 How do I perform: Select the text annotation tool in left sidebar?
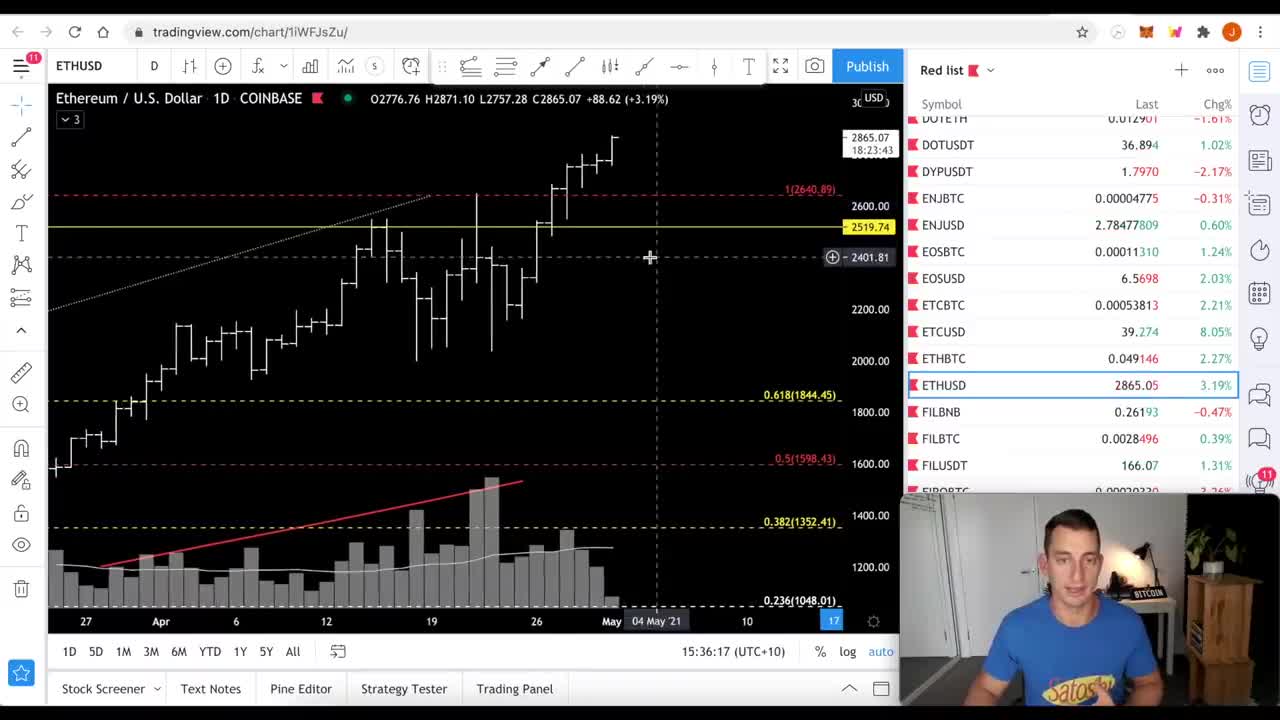(21, 233)
